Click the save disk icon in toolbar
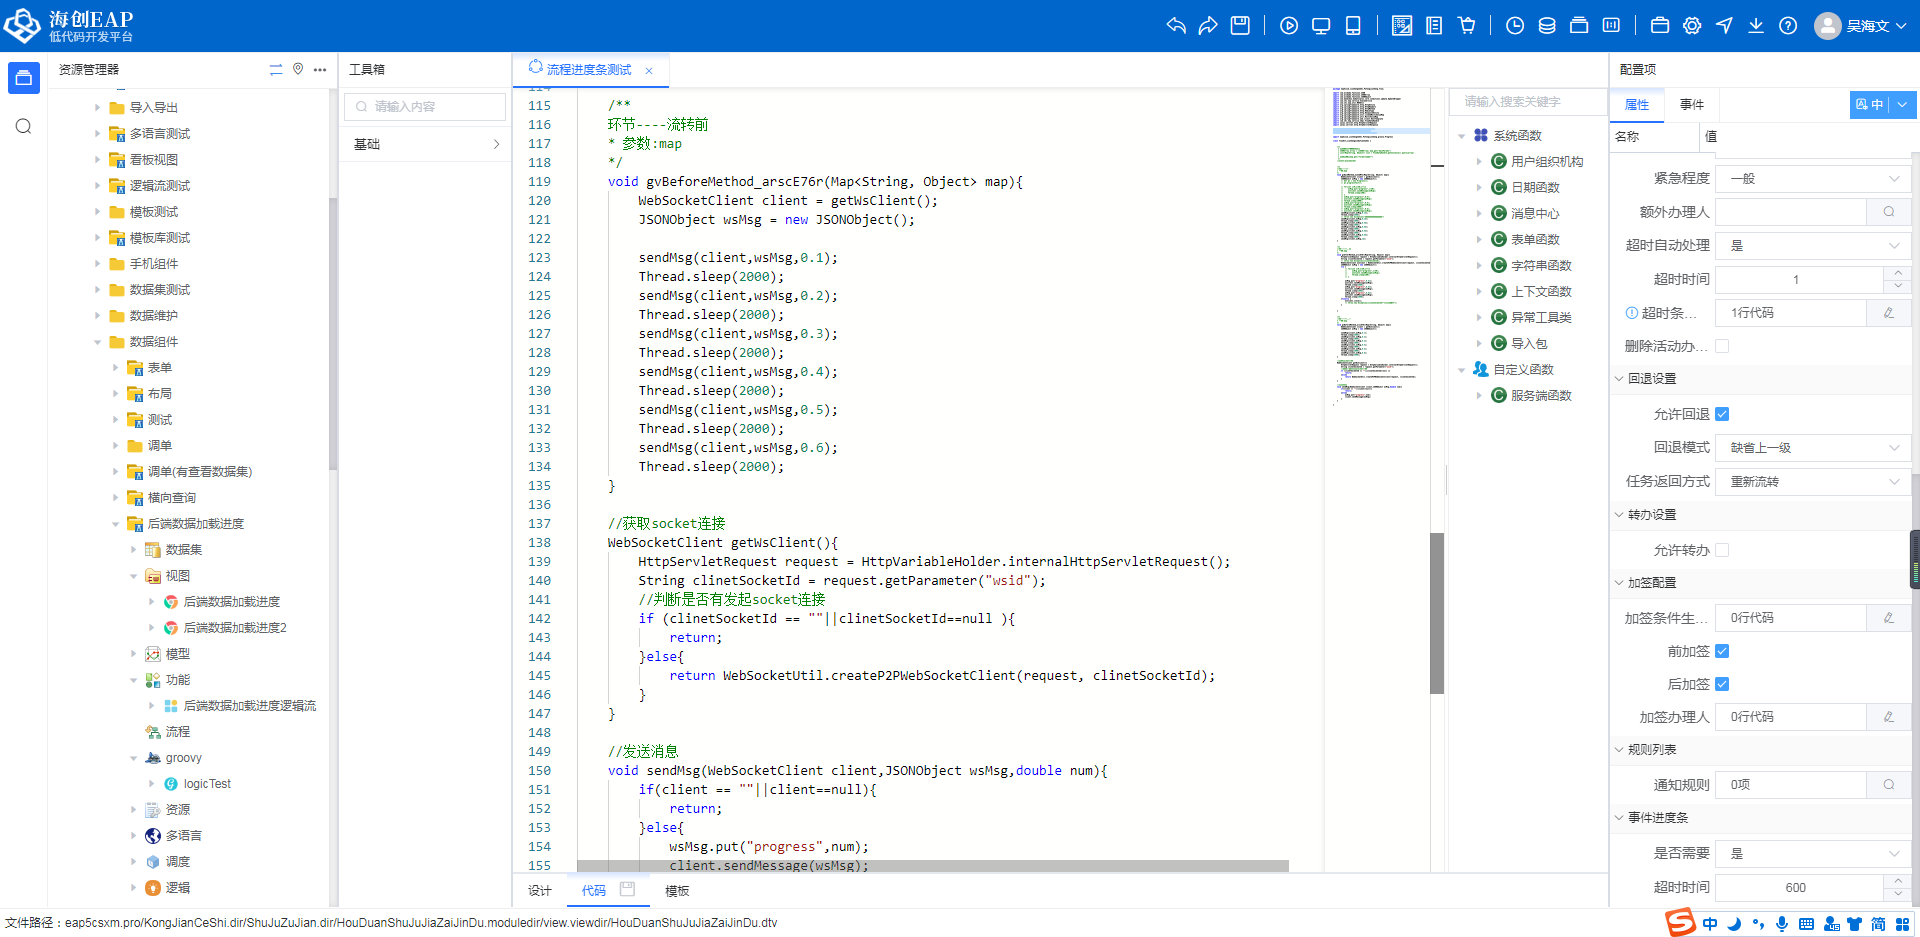Screen dimensions: 1920x937 pos(1240,26)
